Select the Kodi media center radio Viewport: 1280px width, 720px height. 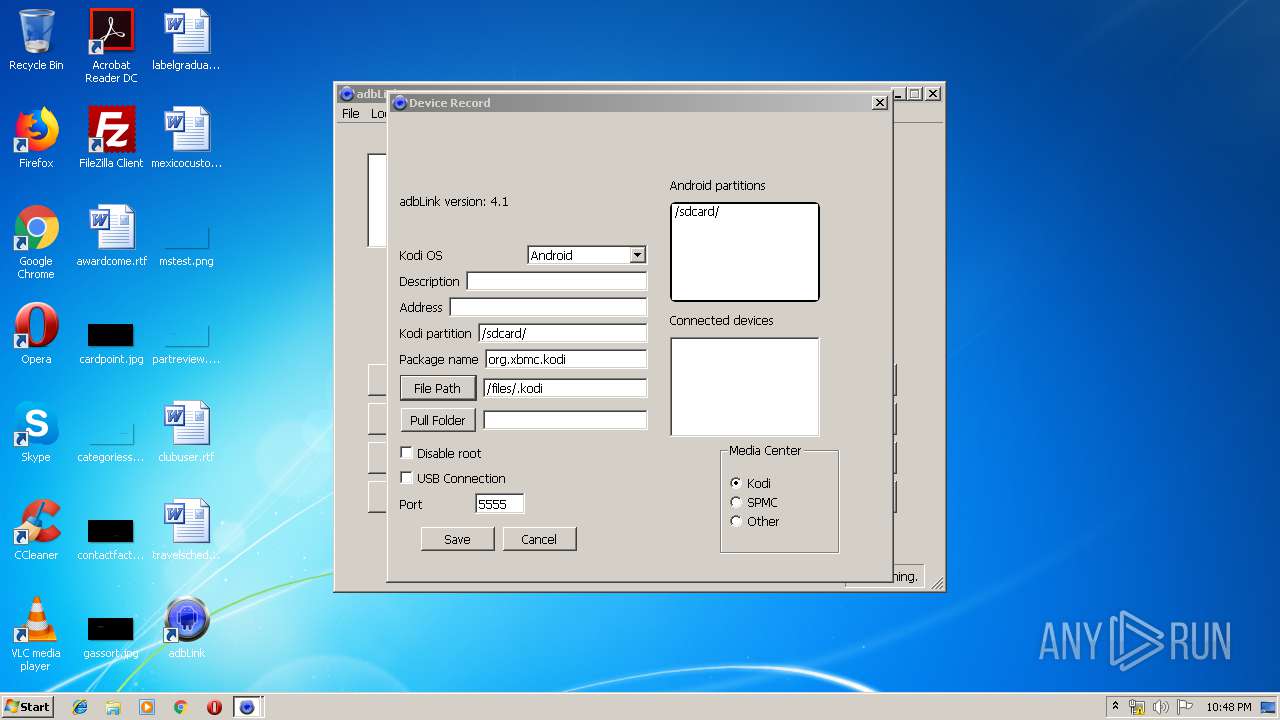tap(736, 483)
